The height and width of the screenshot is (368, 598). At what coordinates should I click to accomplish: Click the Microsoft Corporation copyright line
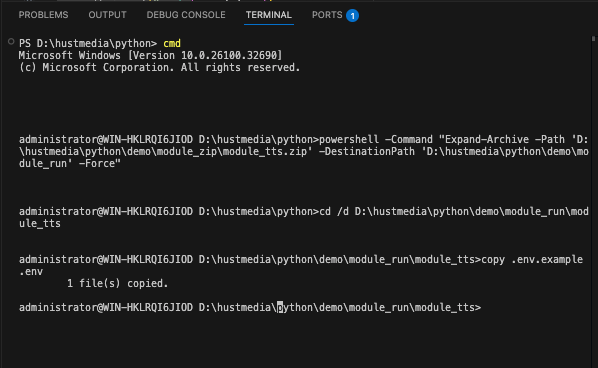(159, 67)
